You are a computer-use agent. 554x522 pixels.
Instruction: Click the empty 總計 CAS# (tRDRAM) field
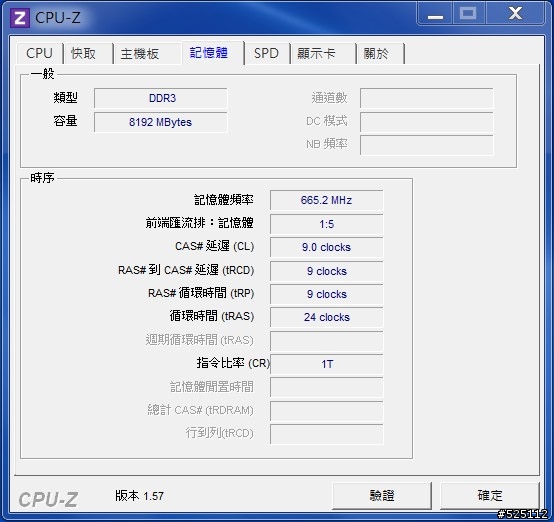(326, 411)
